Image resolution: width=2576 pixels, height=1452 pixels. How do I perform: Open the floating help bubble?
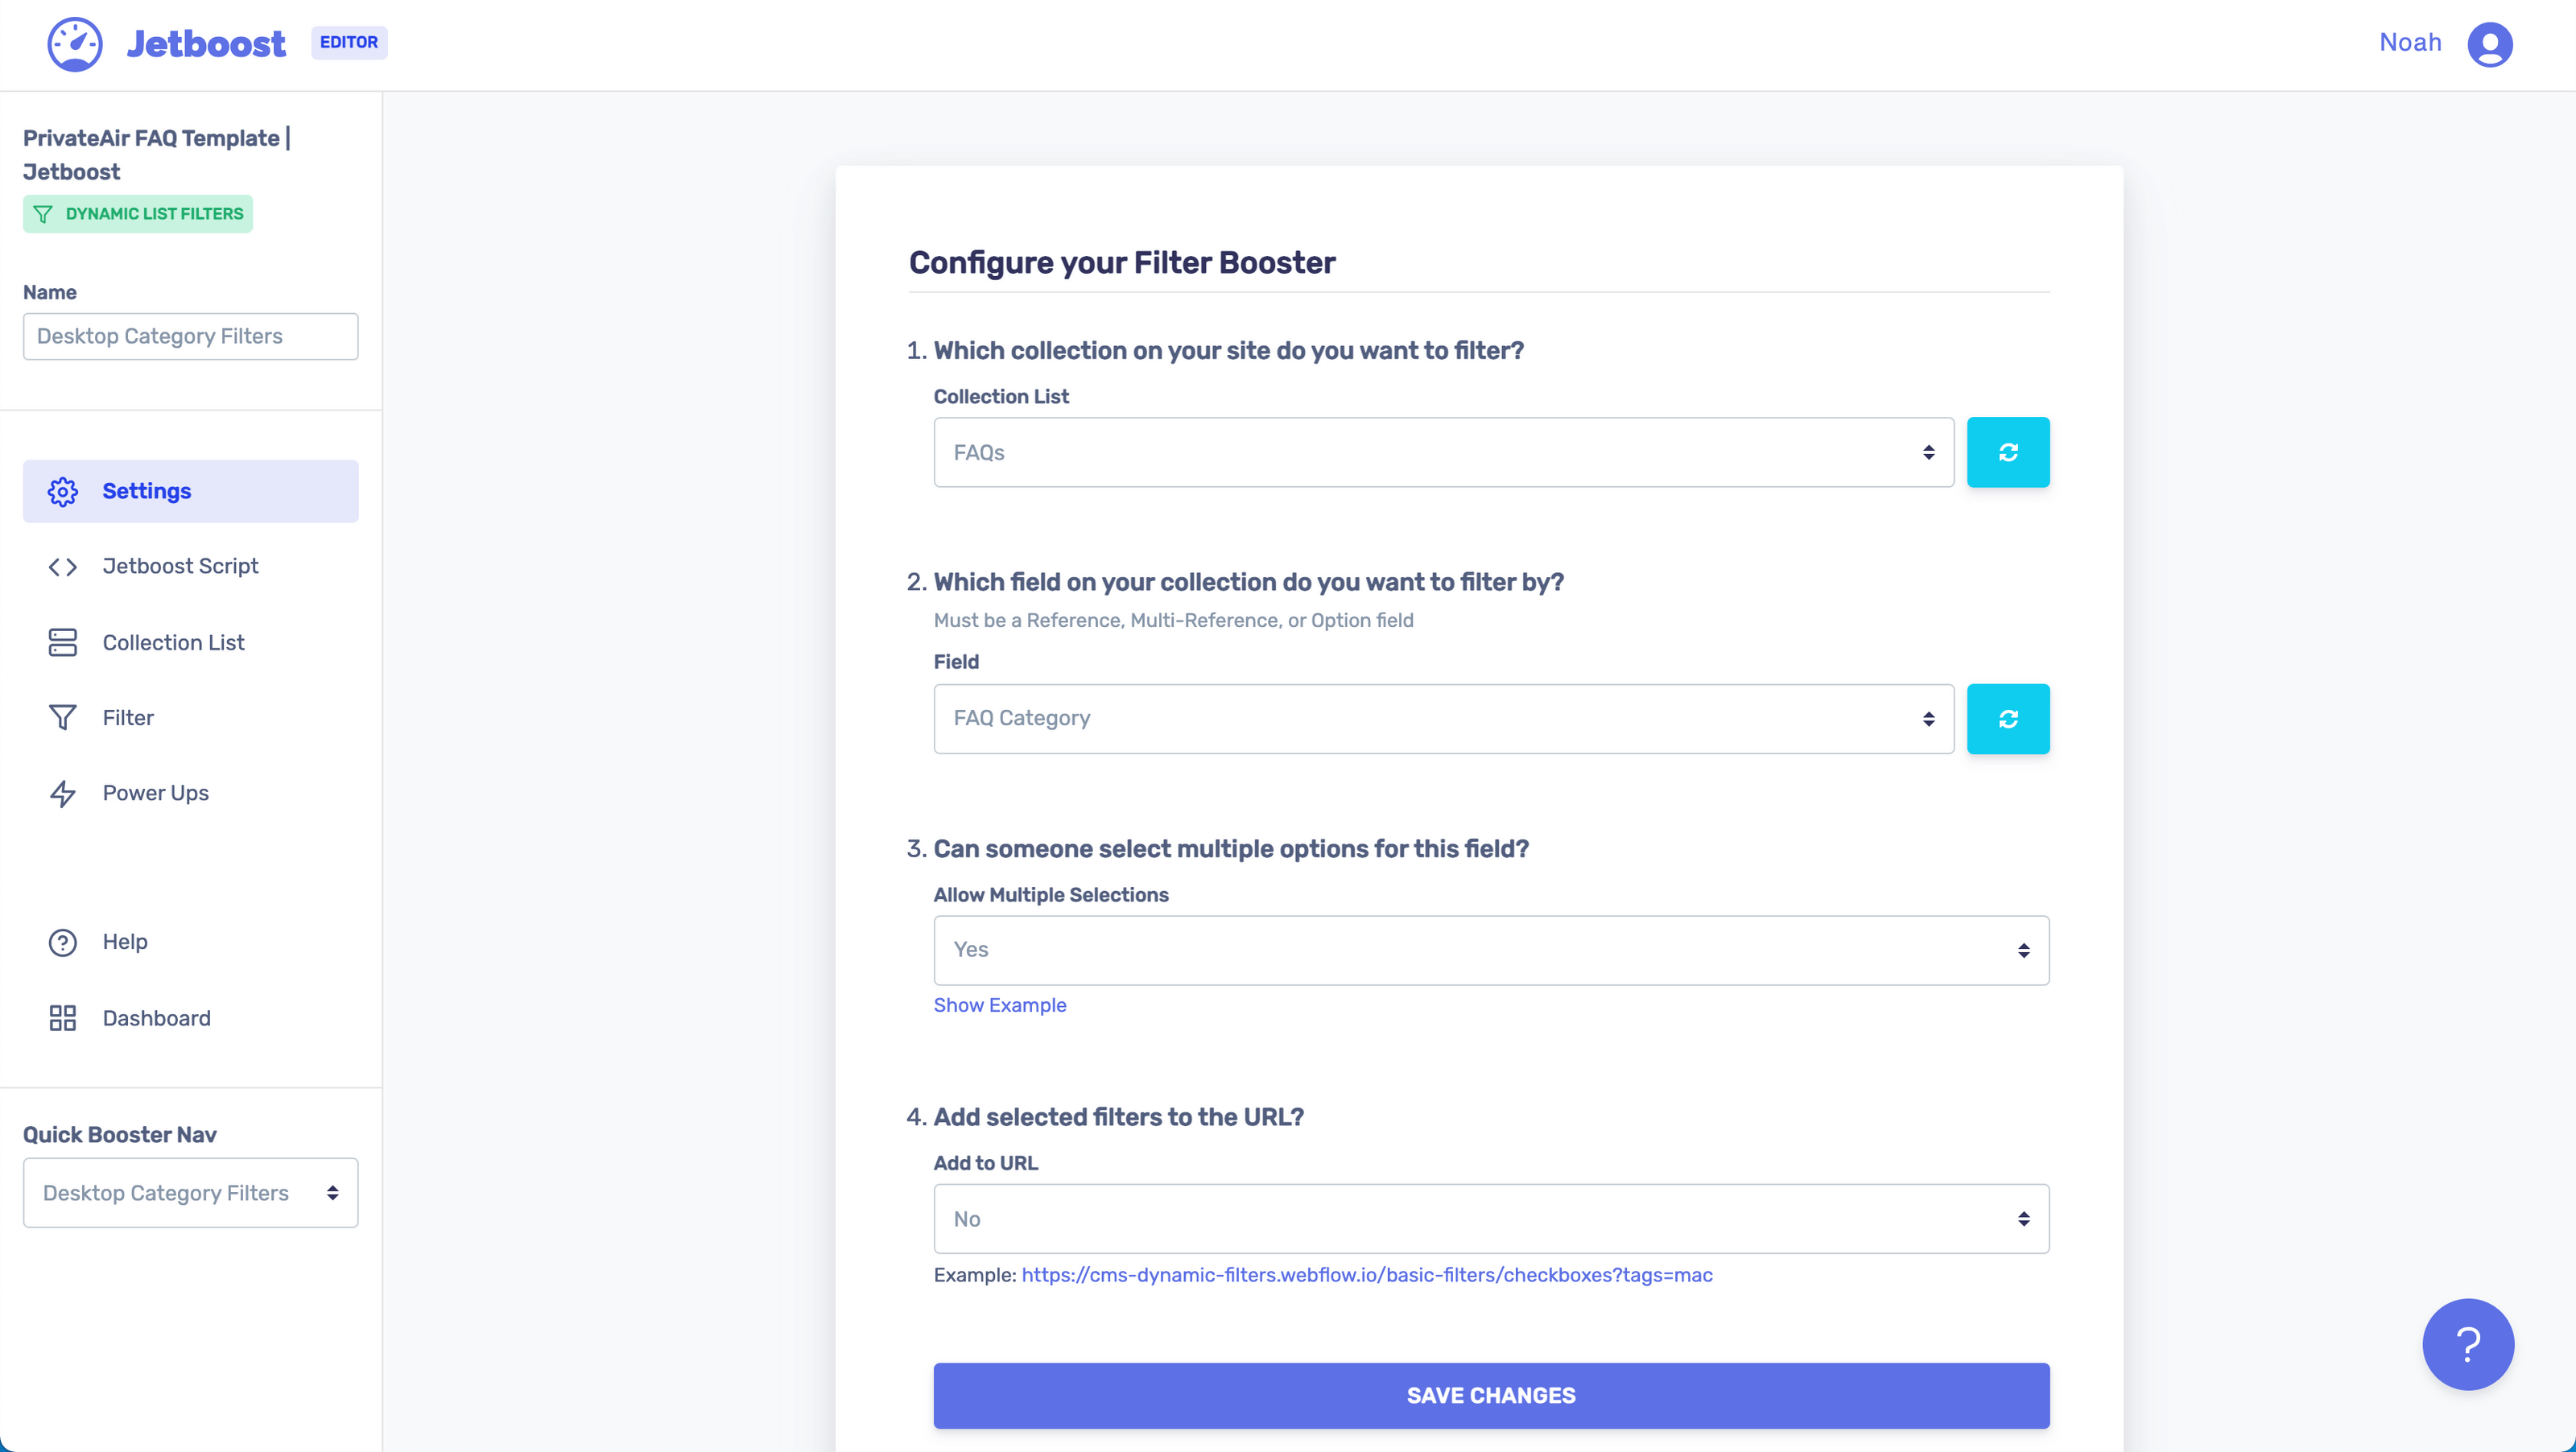[2467, 1344]
